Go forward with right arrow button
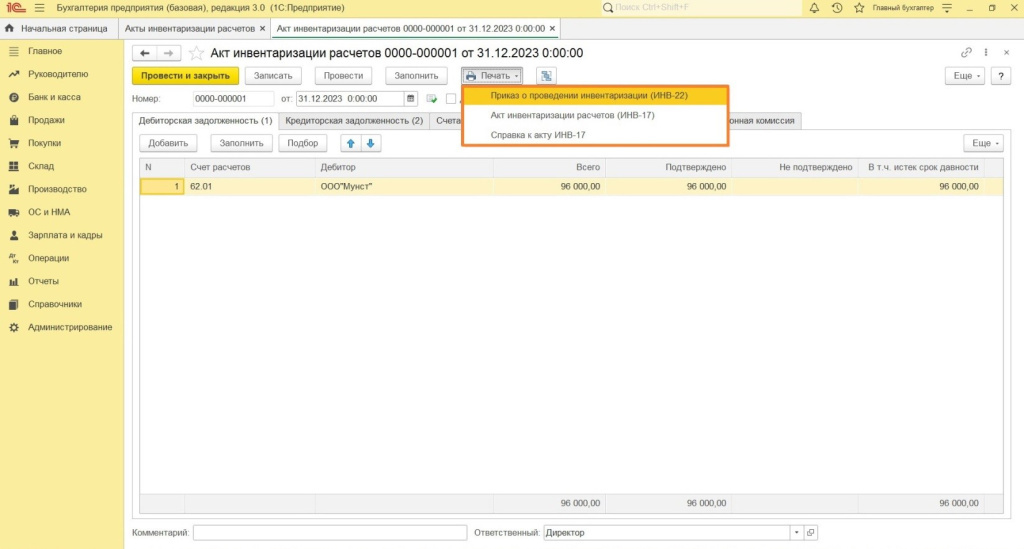This screenshot has width=1024, height=549. 168,53
